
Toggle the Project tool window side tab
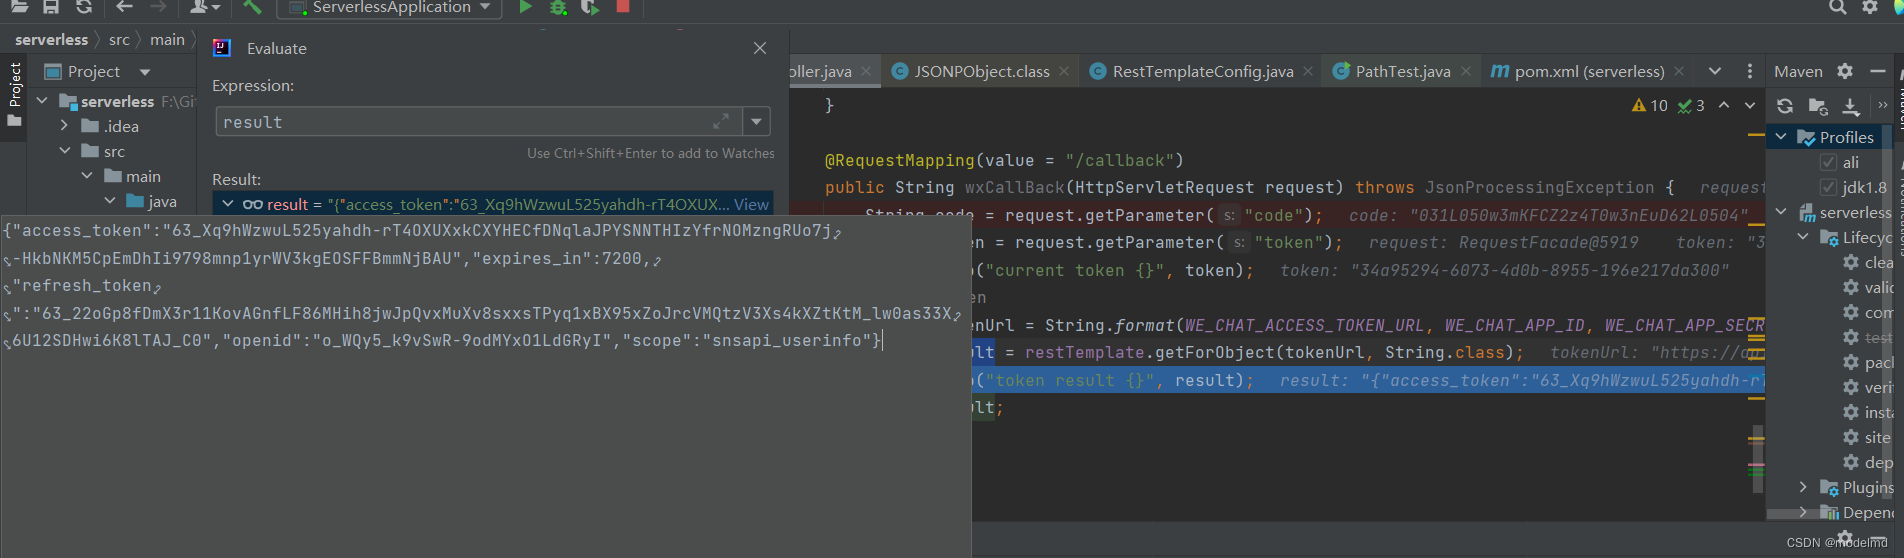pyautogui.click(x=14, y=96)
